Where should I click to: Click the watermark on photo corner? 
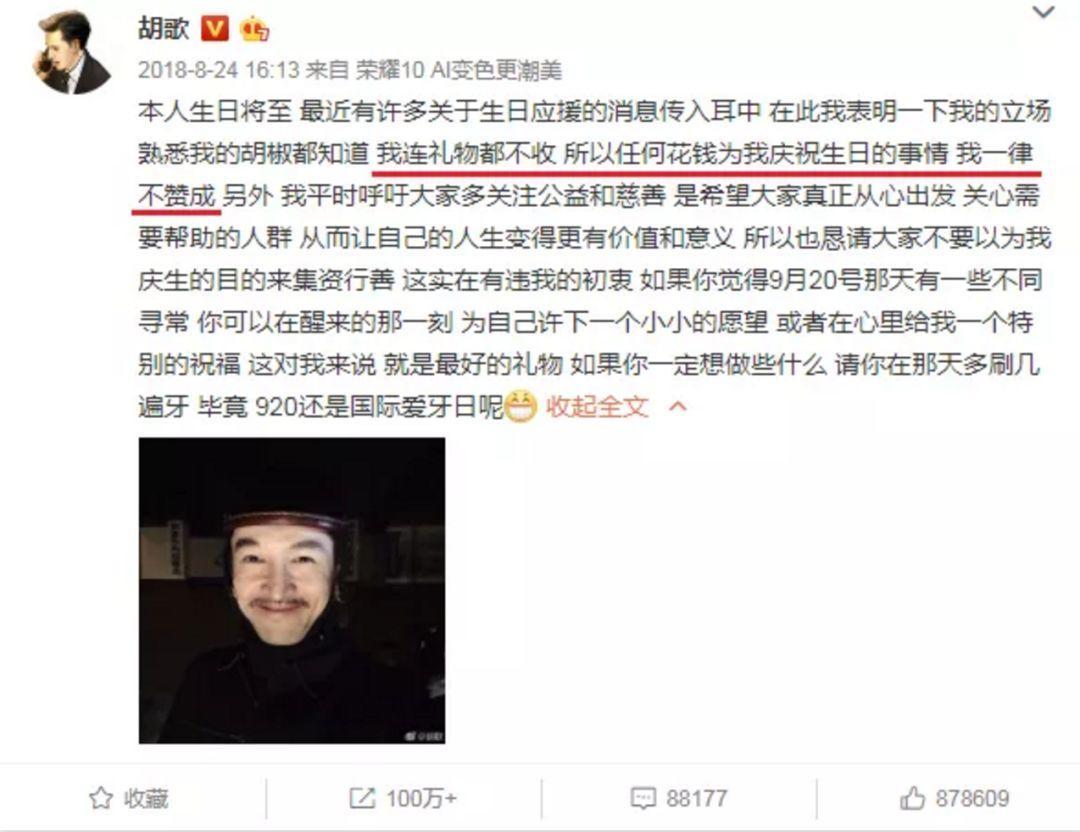(x=424, y=737)
